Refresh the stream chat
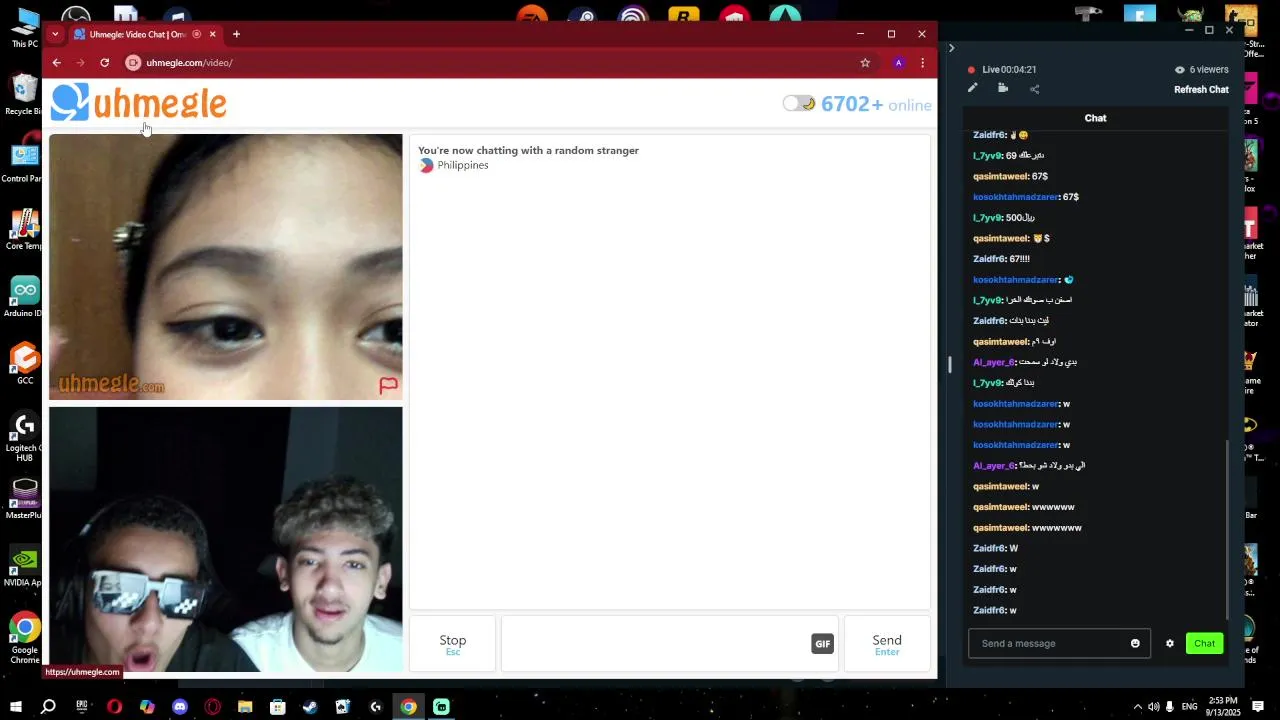This screenshot has height=720, width=1280. [x=1201, y=89]
